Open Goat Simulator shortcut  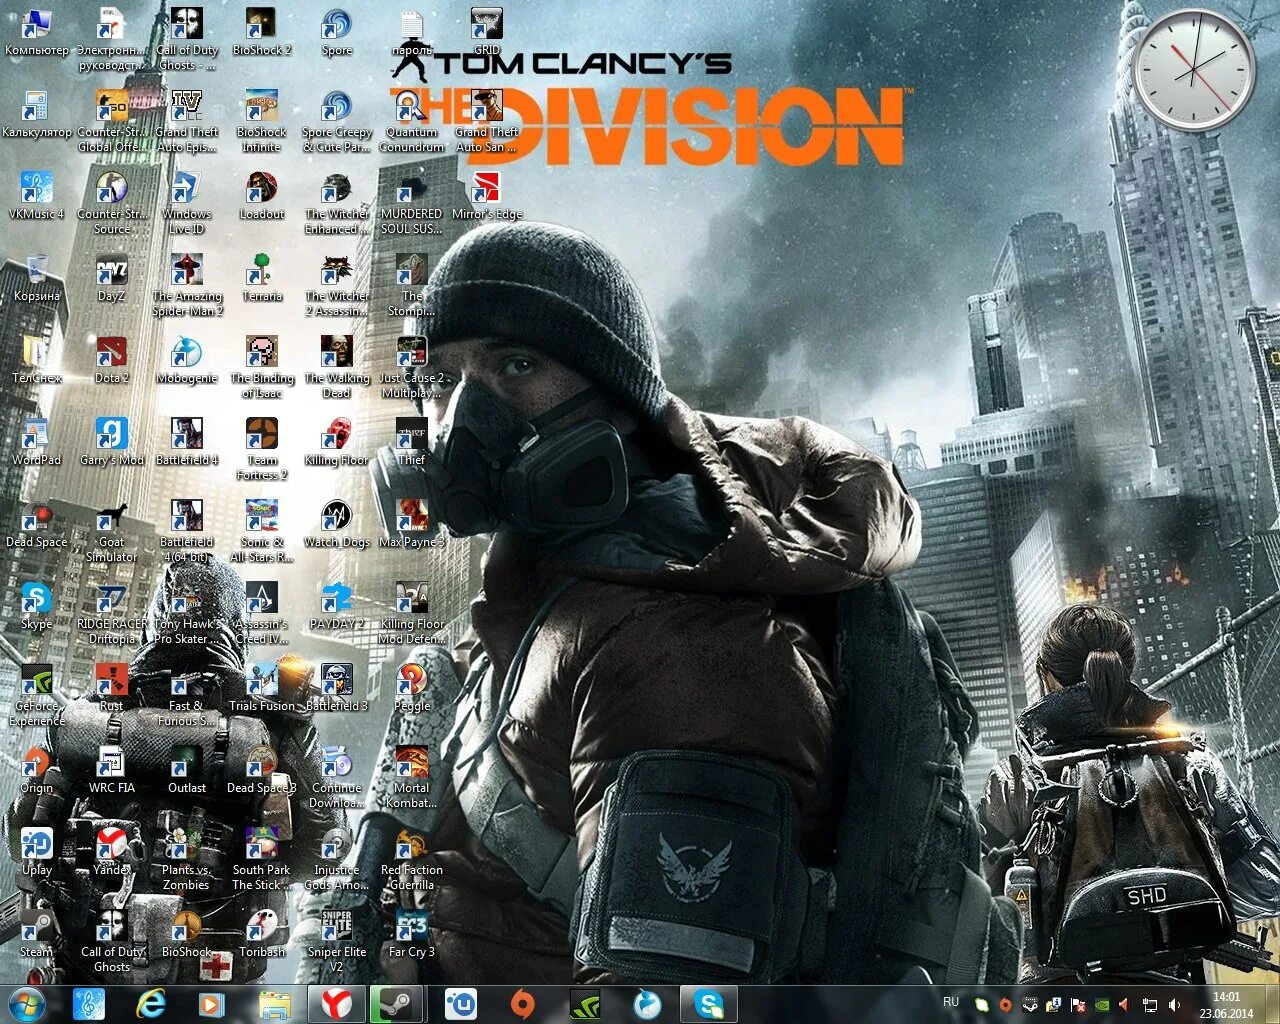[x=112, y=532]
